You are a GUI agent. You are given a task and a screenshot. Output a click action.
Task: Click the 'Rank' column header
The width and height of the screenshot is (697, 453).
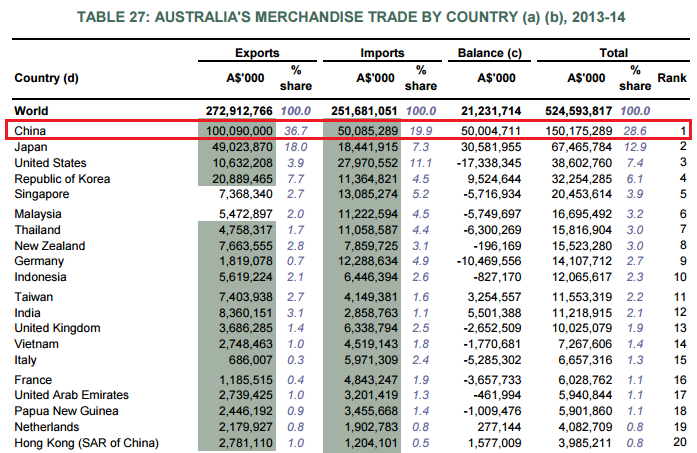[x=672, y=78]
